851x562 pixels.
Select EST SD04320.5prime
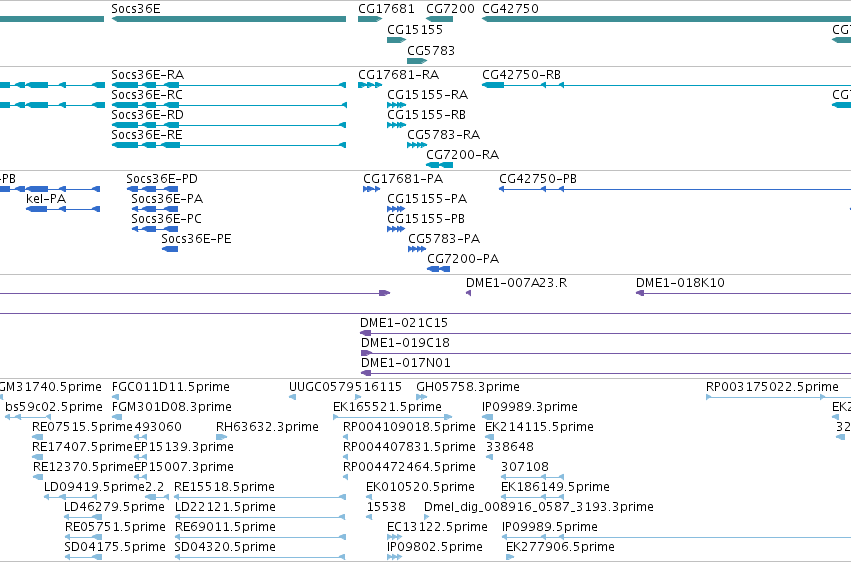click(x=260, y=558)
